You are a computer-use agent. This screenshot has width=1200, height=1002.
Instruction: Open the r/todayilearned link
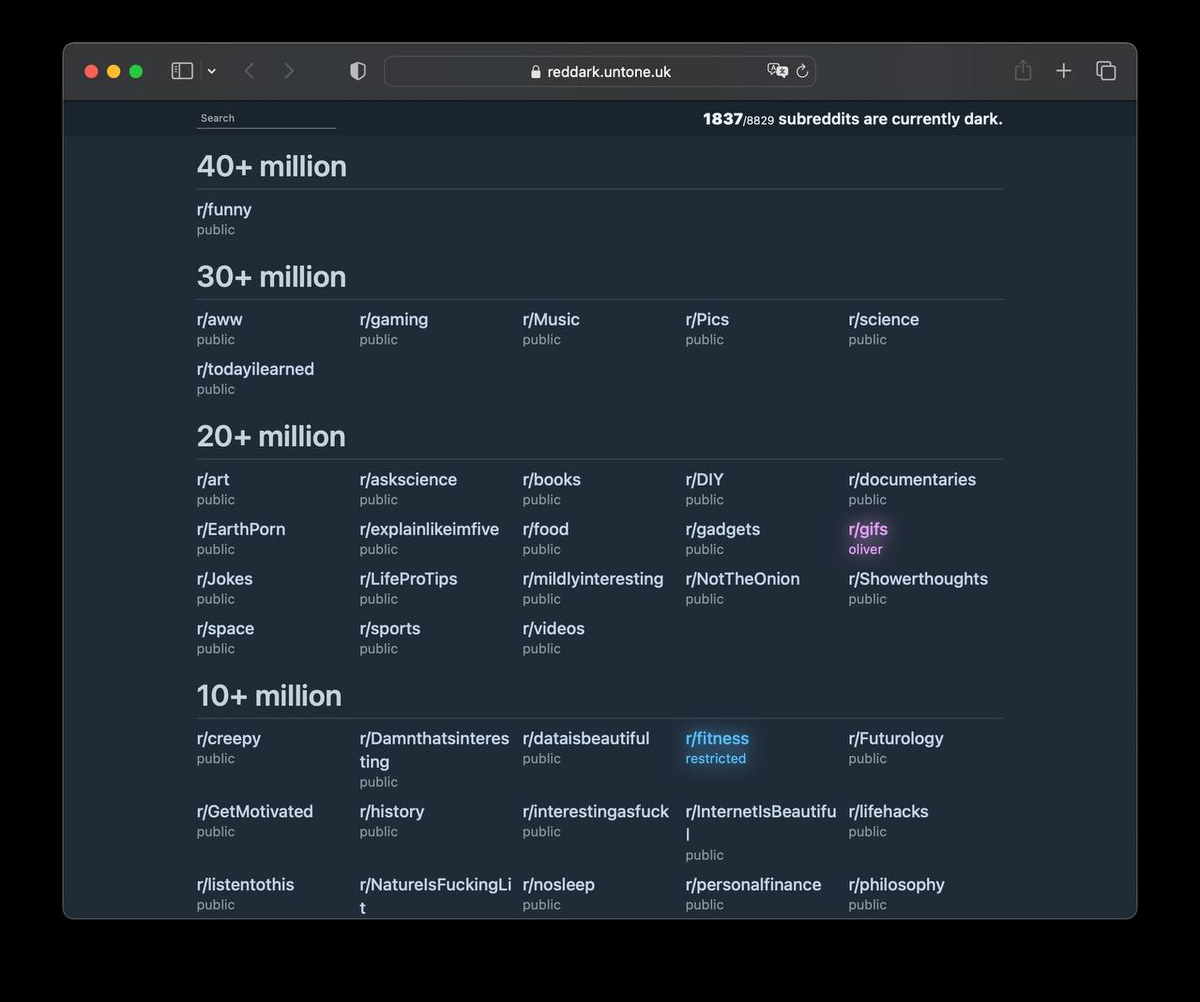pyautogui.click(x=256, y=370)
